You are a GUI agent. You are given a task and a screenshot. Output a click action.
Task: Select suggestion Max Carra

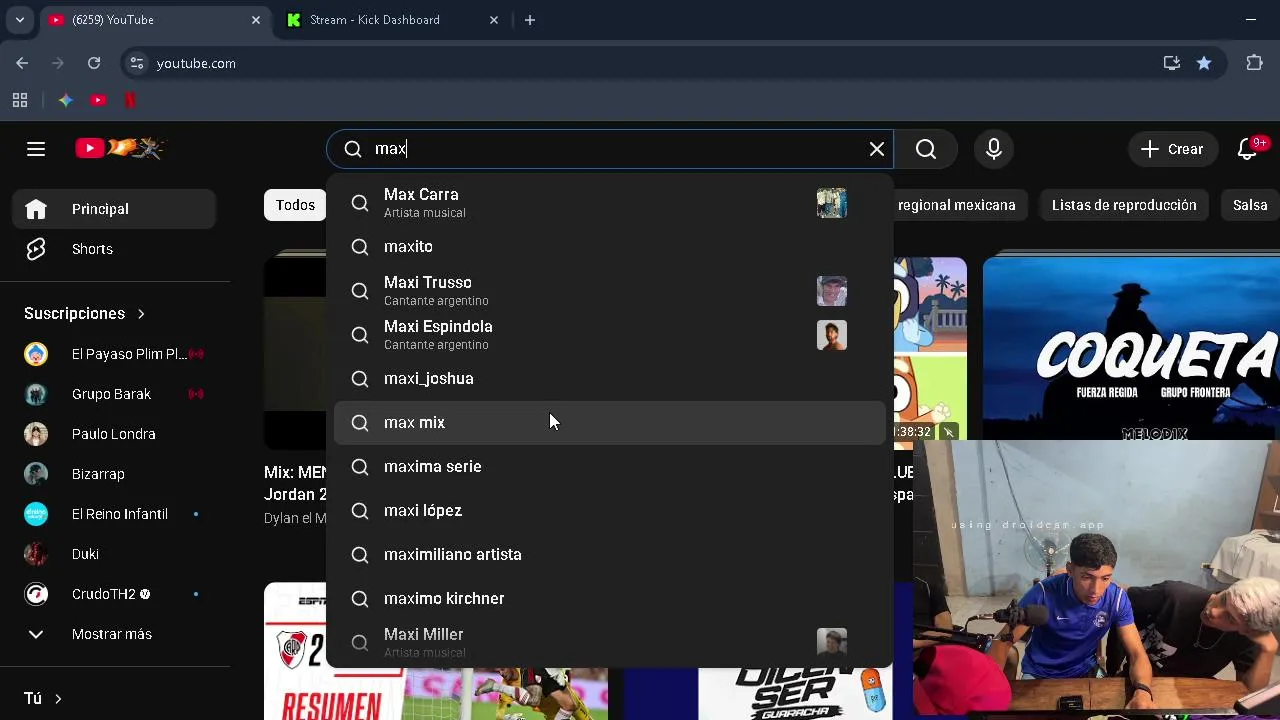609,203
